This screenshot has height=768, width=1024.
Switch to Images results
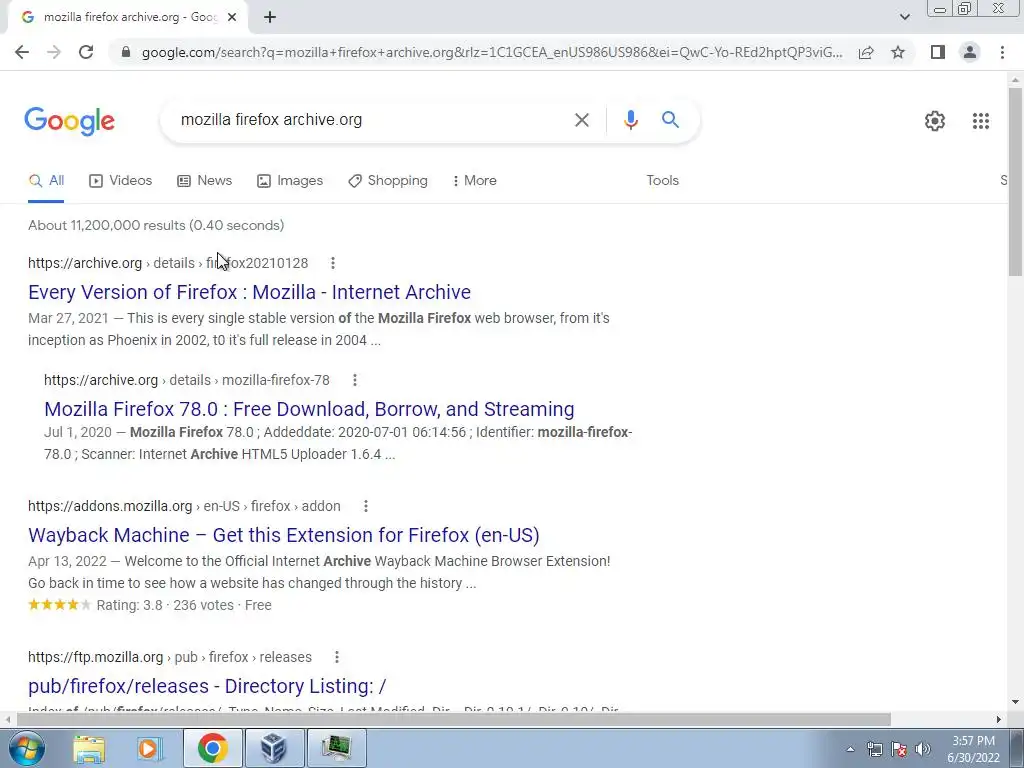click(x=290, y=181)
